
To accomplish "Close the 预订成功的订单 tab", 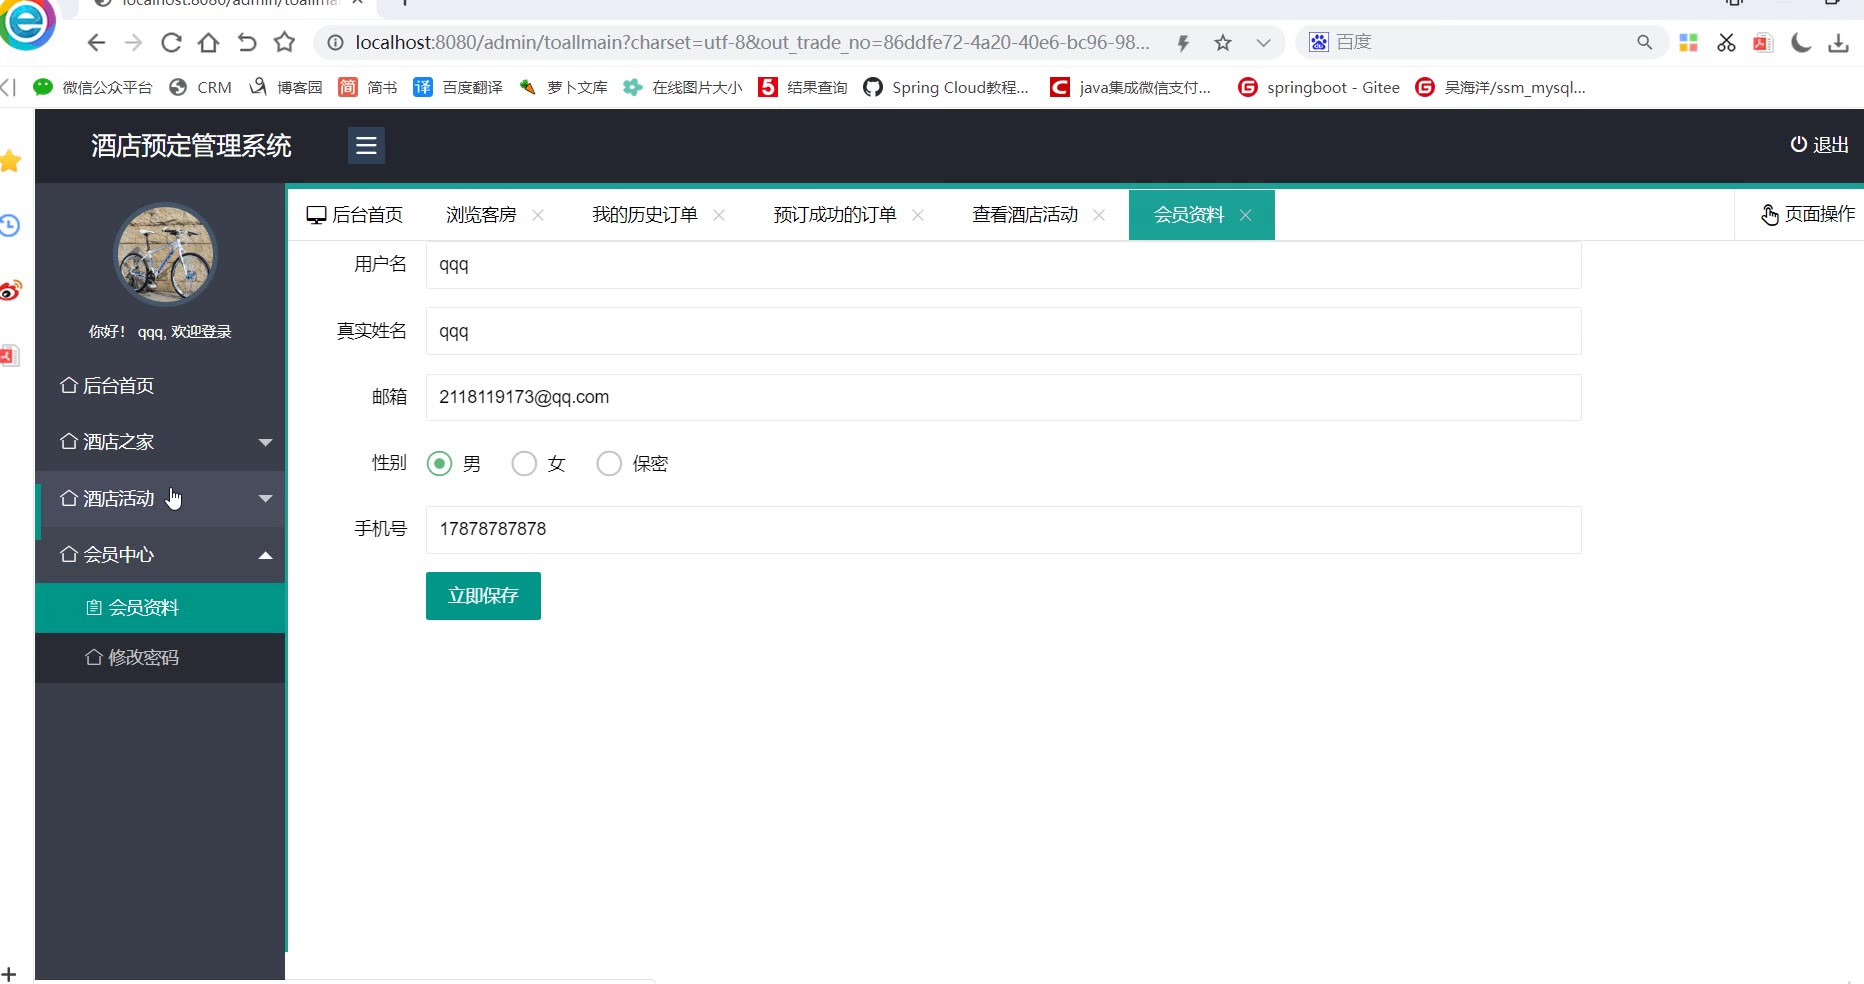I will (918, 215).
